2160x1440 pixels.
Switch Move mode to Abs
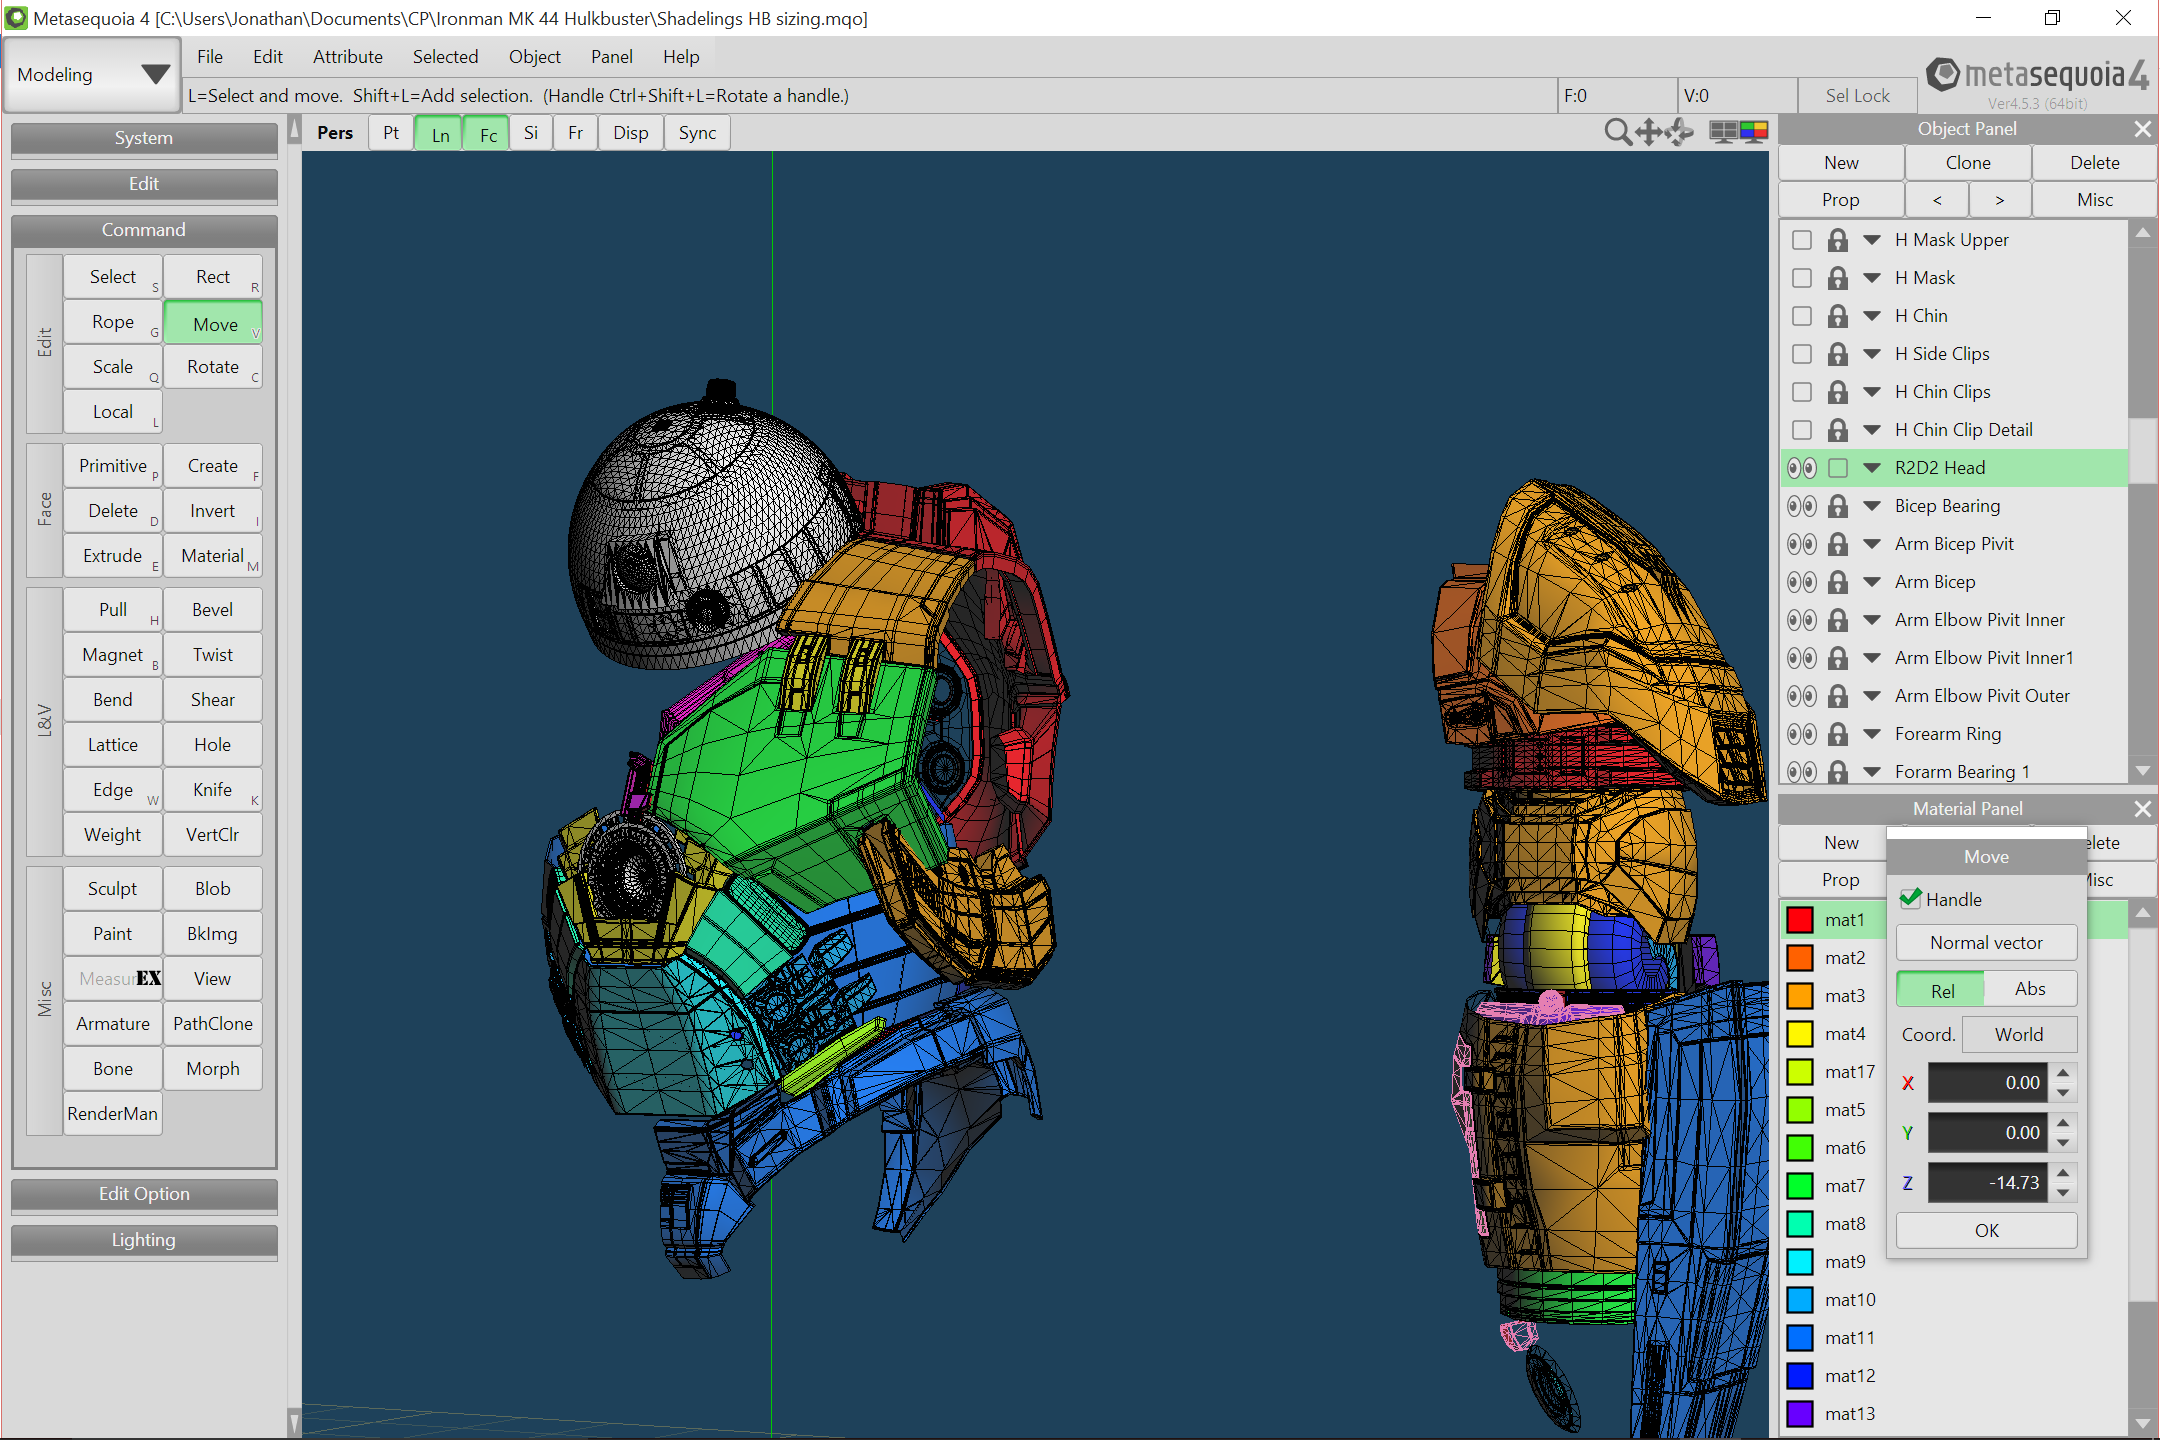pyautogui.click(x=2030, y=989)
